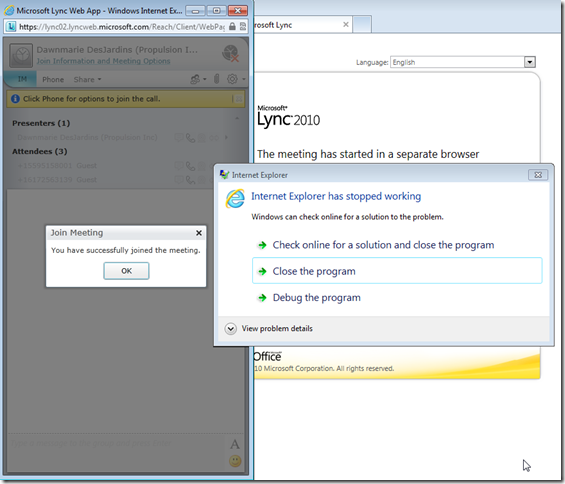Choose Close the program option
The image size is (565, 484).
click(397, 271)
